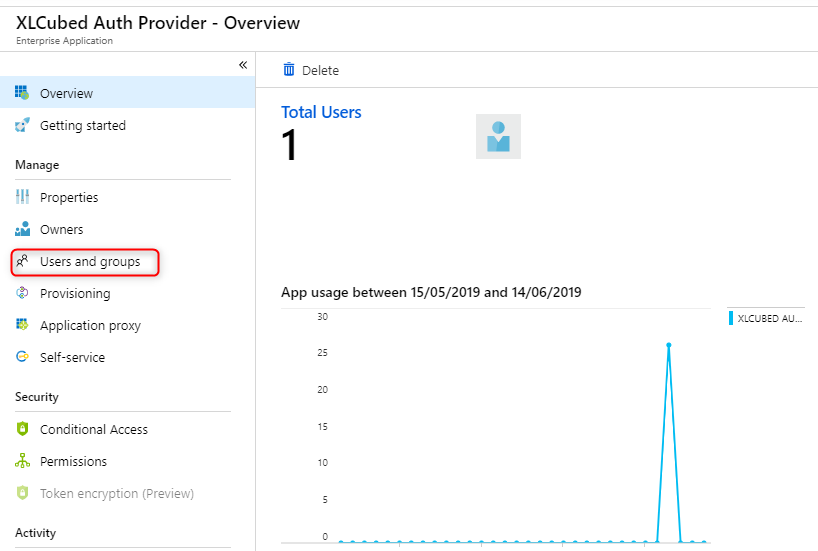
Task: Select Overview in the left menu
Action: (66, 94)
